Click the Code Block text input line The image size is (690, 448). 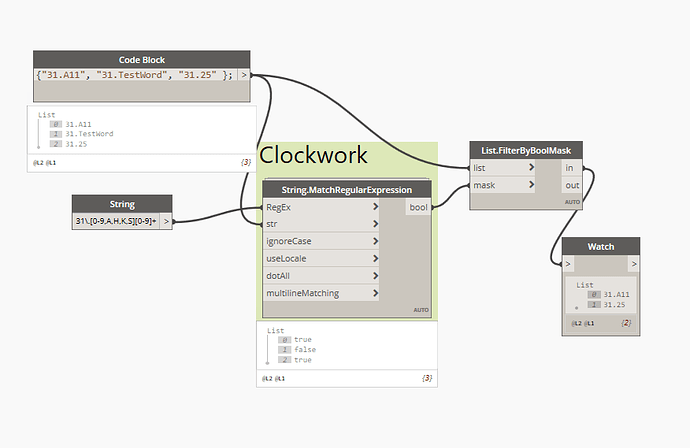click(x=136, y=75)
